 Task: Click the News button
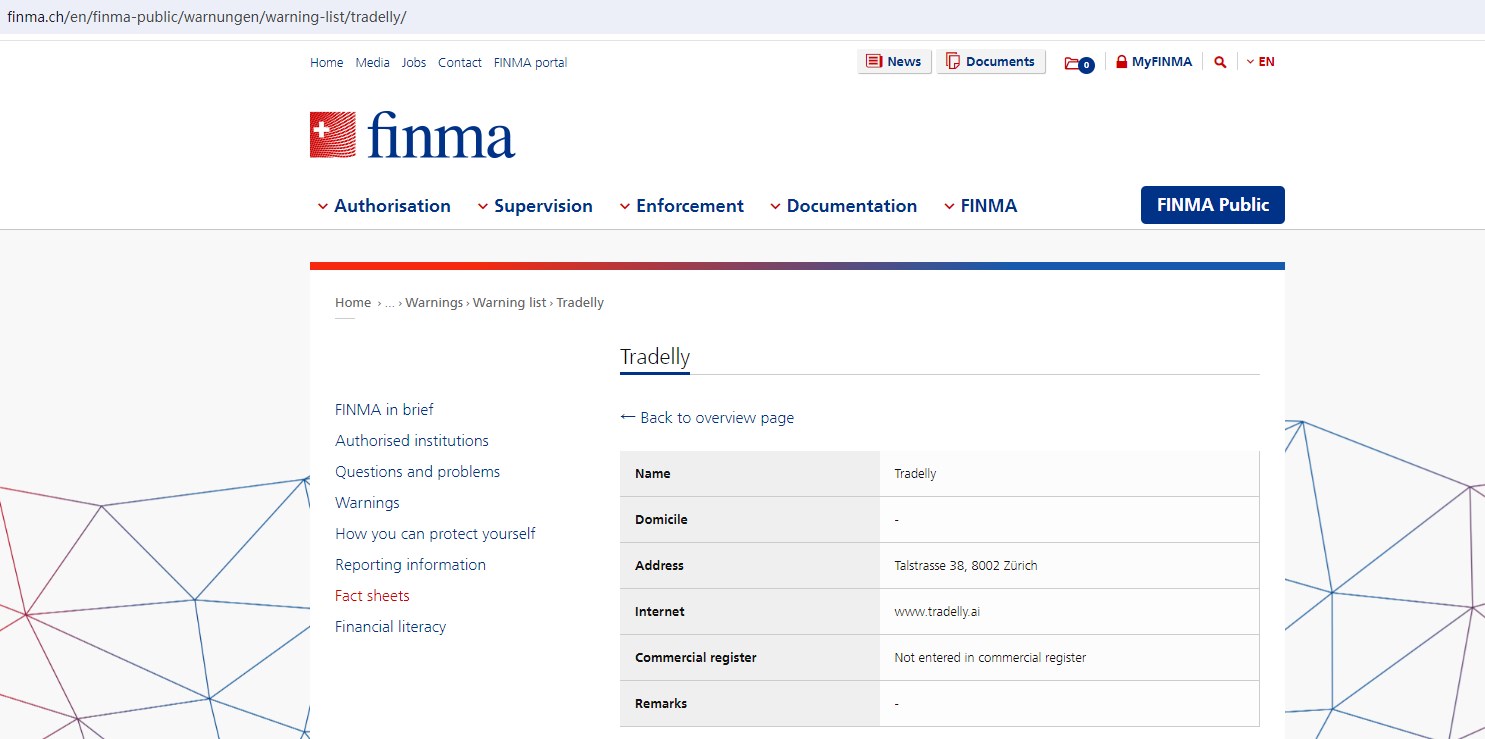(895, 62)
